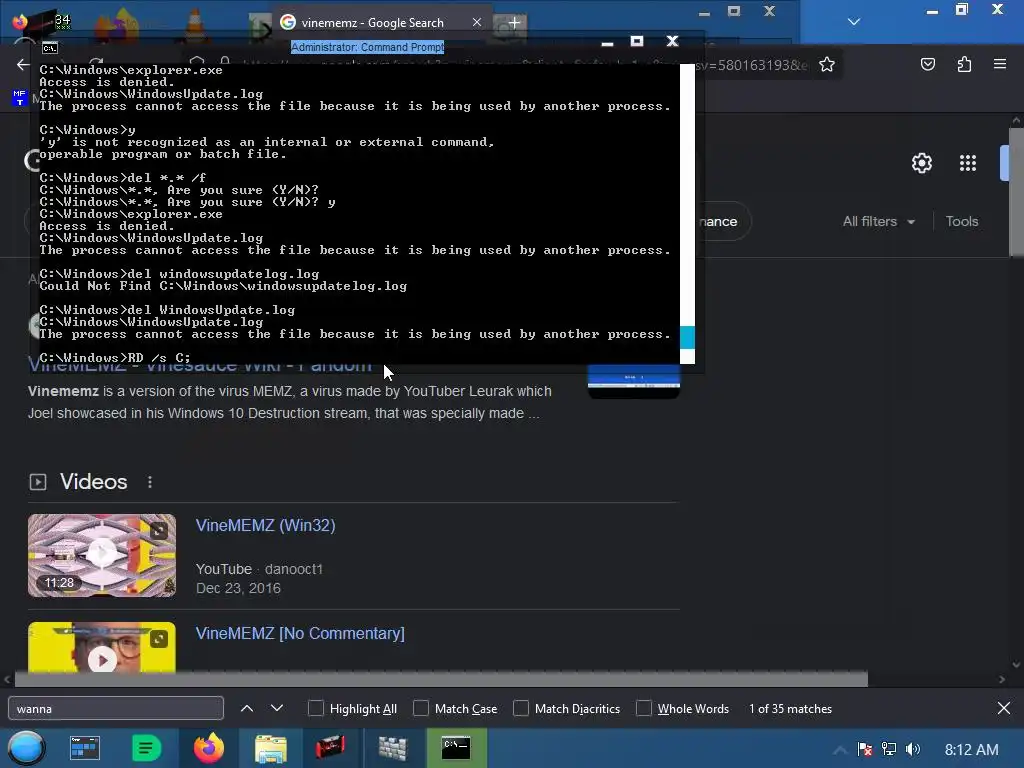Viewport: 1024px width, 768px height.
Task: Play the 11:28 VineMEMZ video thumbnail
Action: (x=102, y=555)
